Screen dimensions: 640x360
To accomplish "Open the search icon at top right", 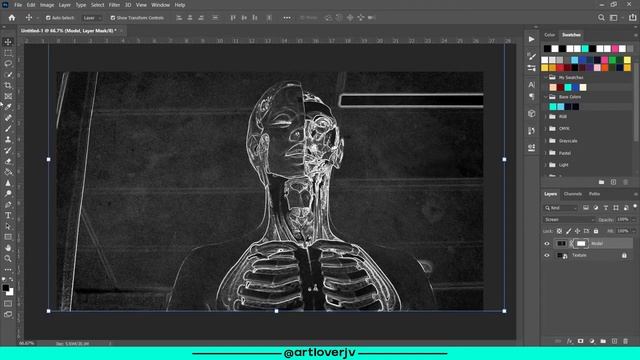I will coord(601,18).
